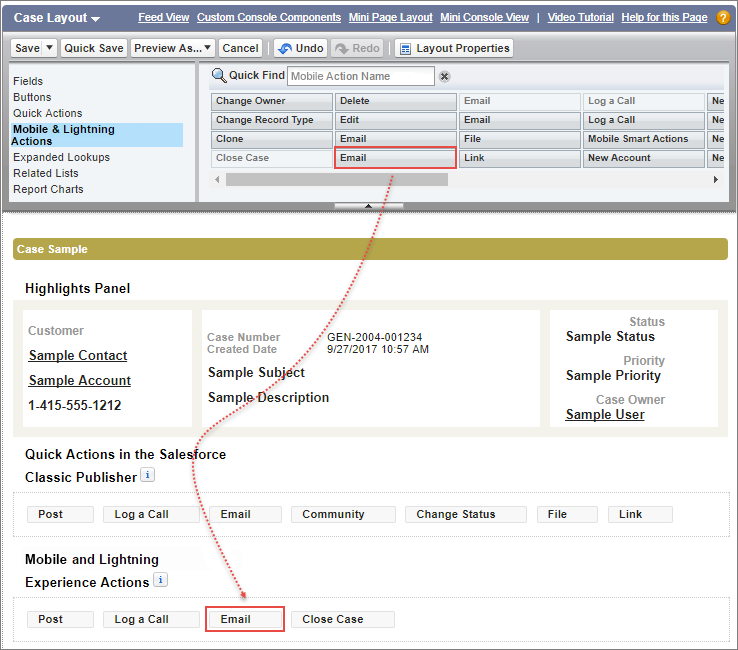Select Mobile & Lightning Actions category
This screenshot has width=738, height=650.
(x=97, y=135)
